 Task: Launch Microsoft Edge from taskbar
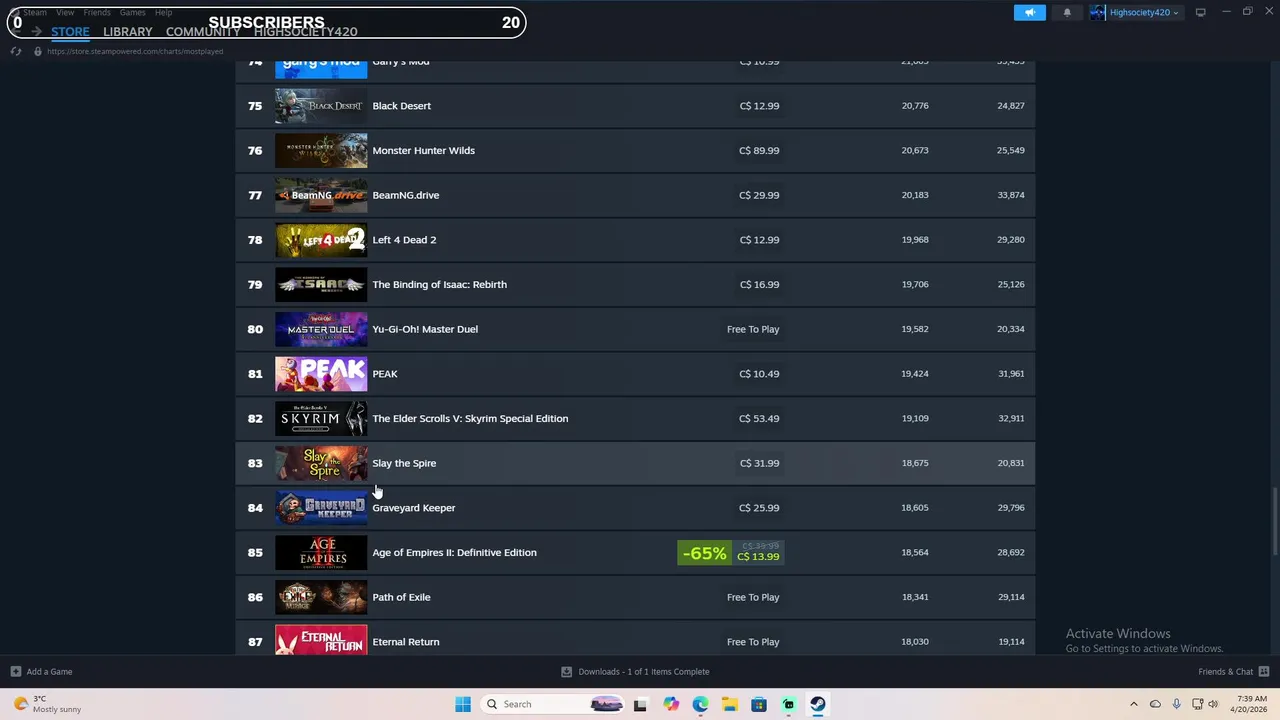(x=700, y=704)
